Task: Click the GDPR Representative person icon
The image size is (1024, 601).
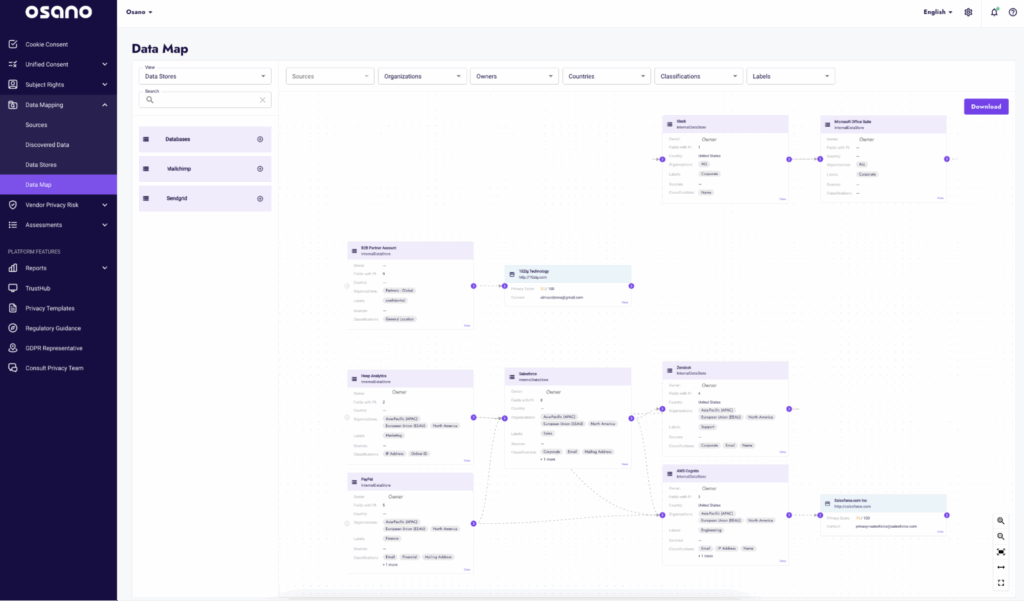Action: pos(12,348)
